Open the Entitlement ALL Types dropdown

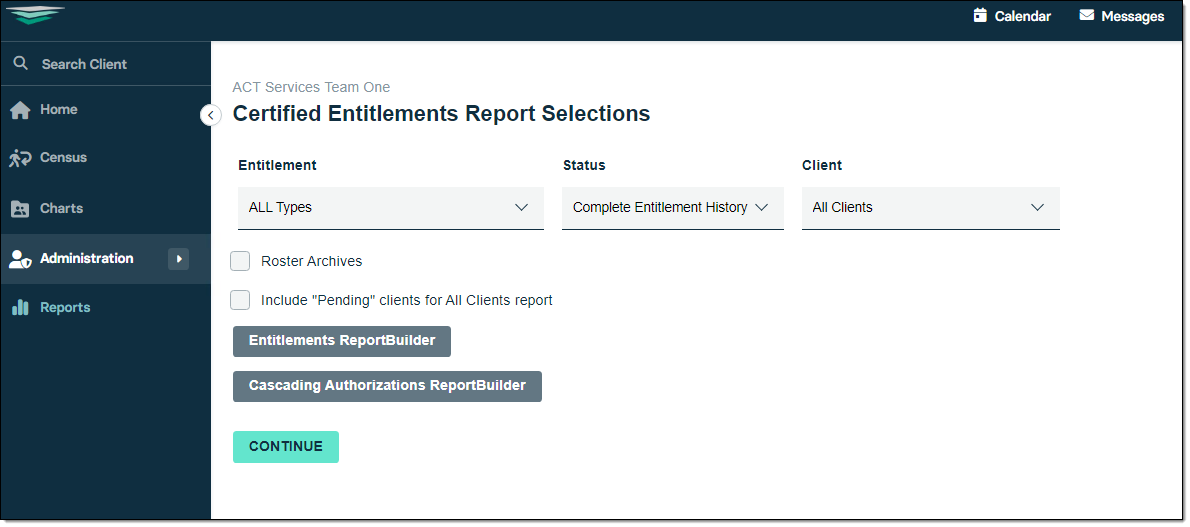point(391,208)
